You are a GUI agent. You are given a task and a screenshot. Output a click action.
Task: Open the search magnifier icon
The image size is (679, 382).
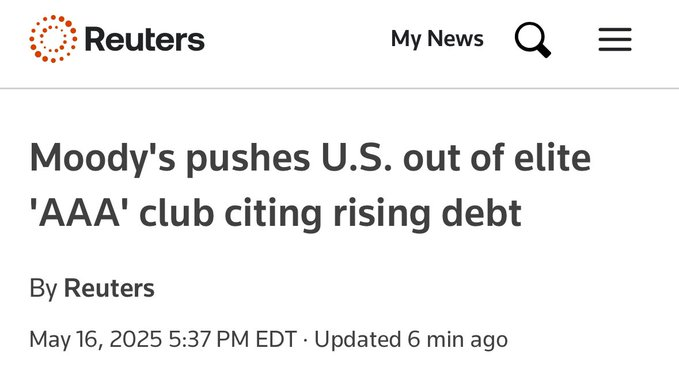533,39
